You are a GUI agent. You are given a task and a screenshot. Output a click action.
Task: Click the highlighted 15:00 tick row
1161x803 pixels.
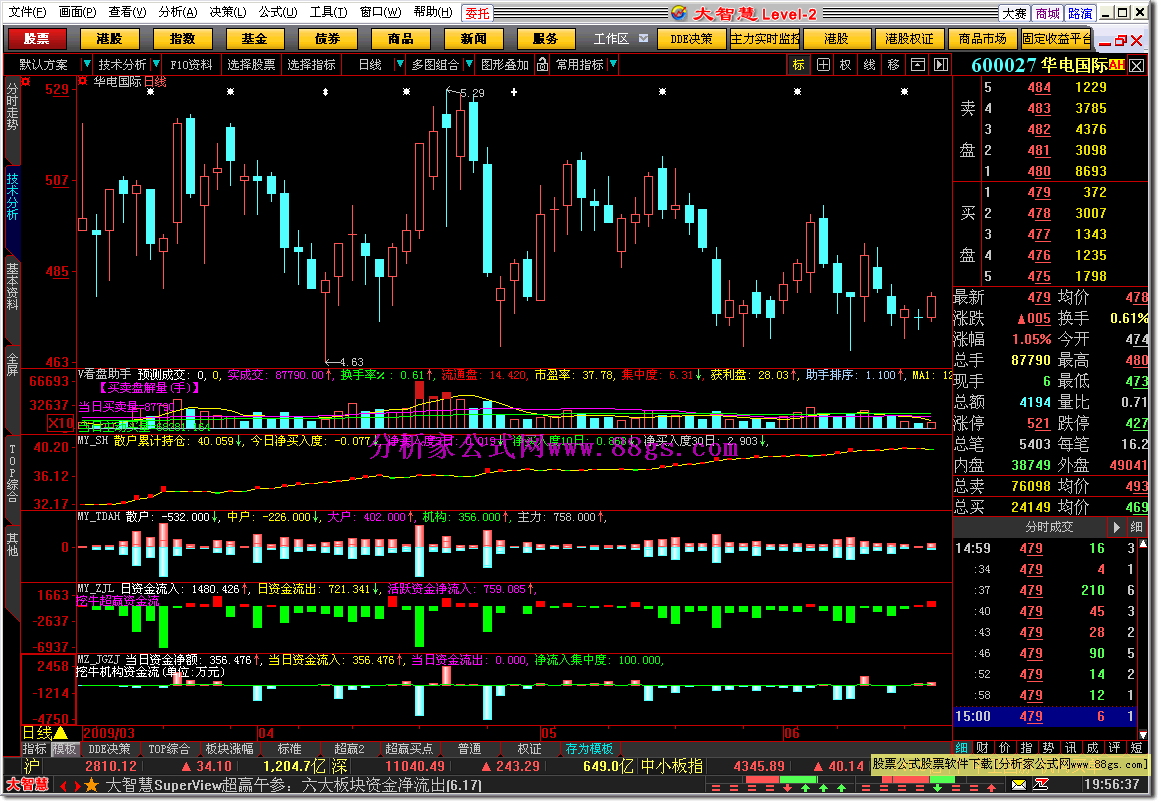click(1045, 716)
